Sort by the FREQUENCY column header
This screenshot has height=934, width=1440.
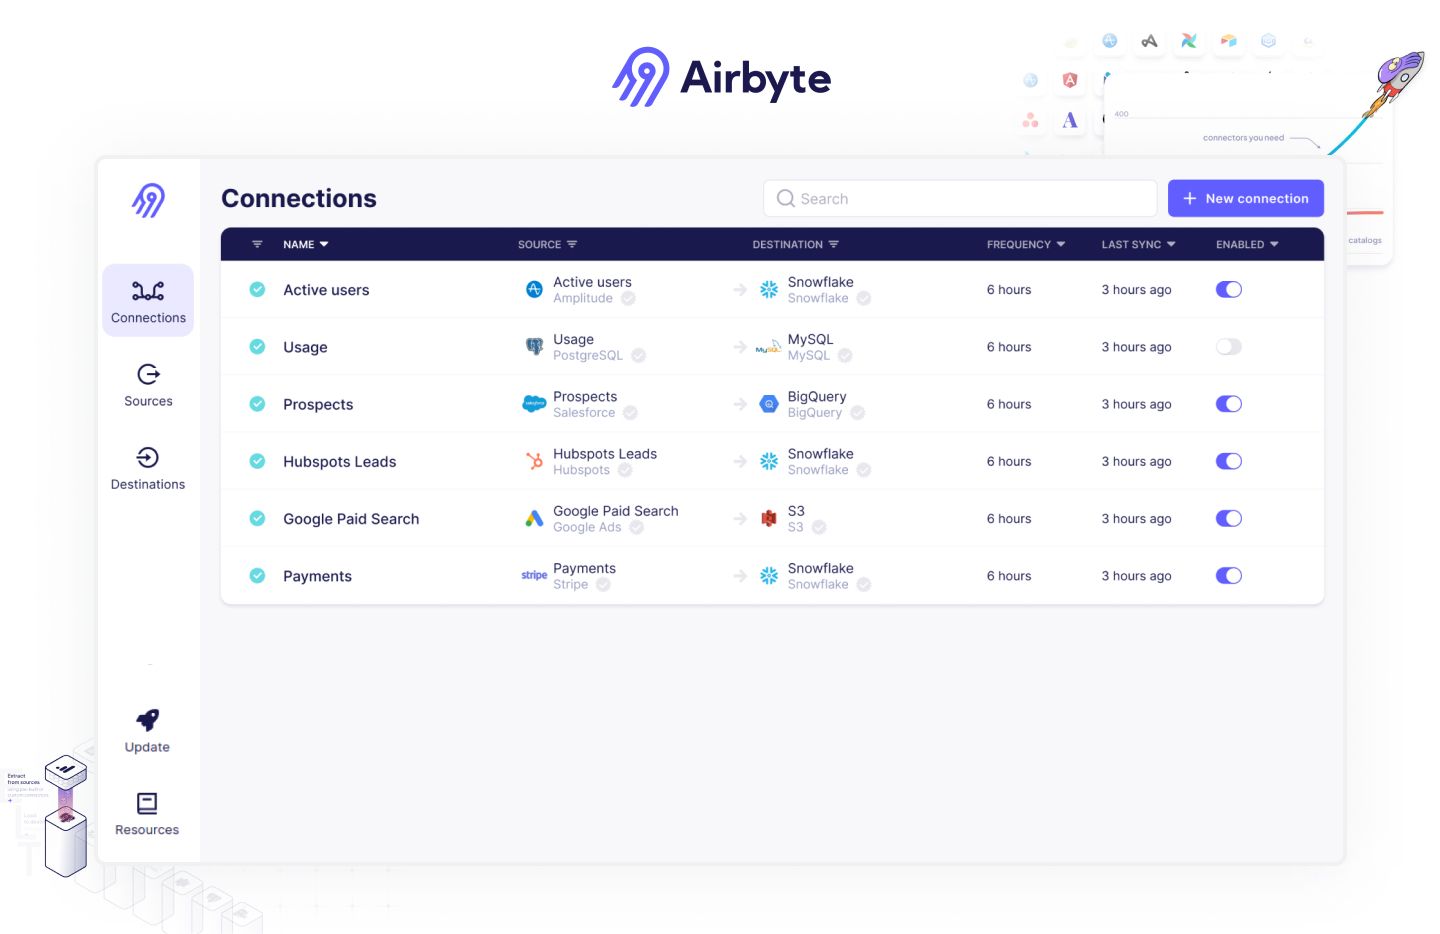1026,244
